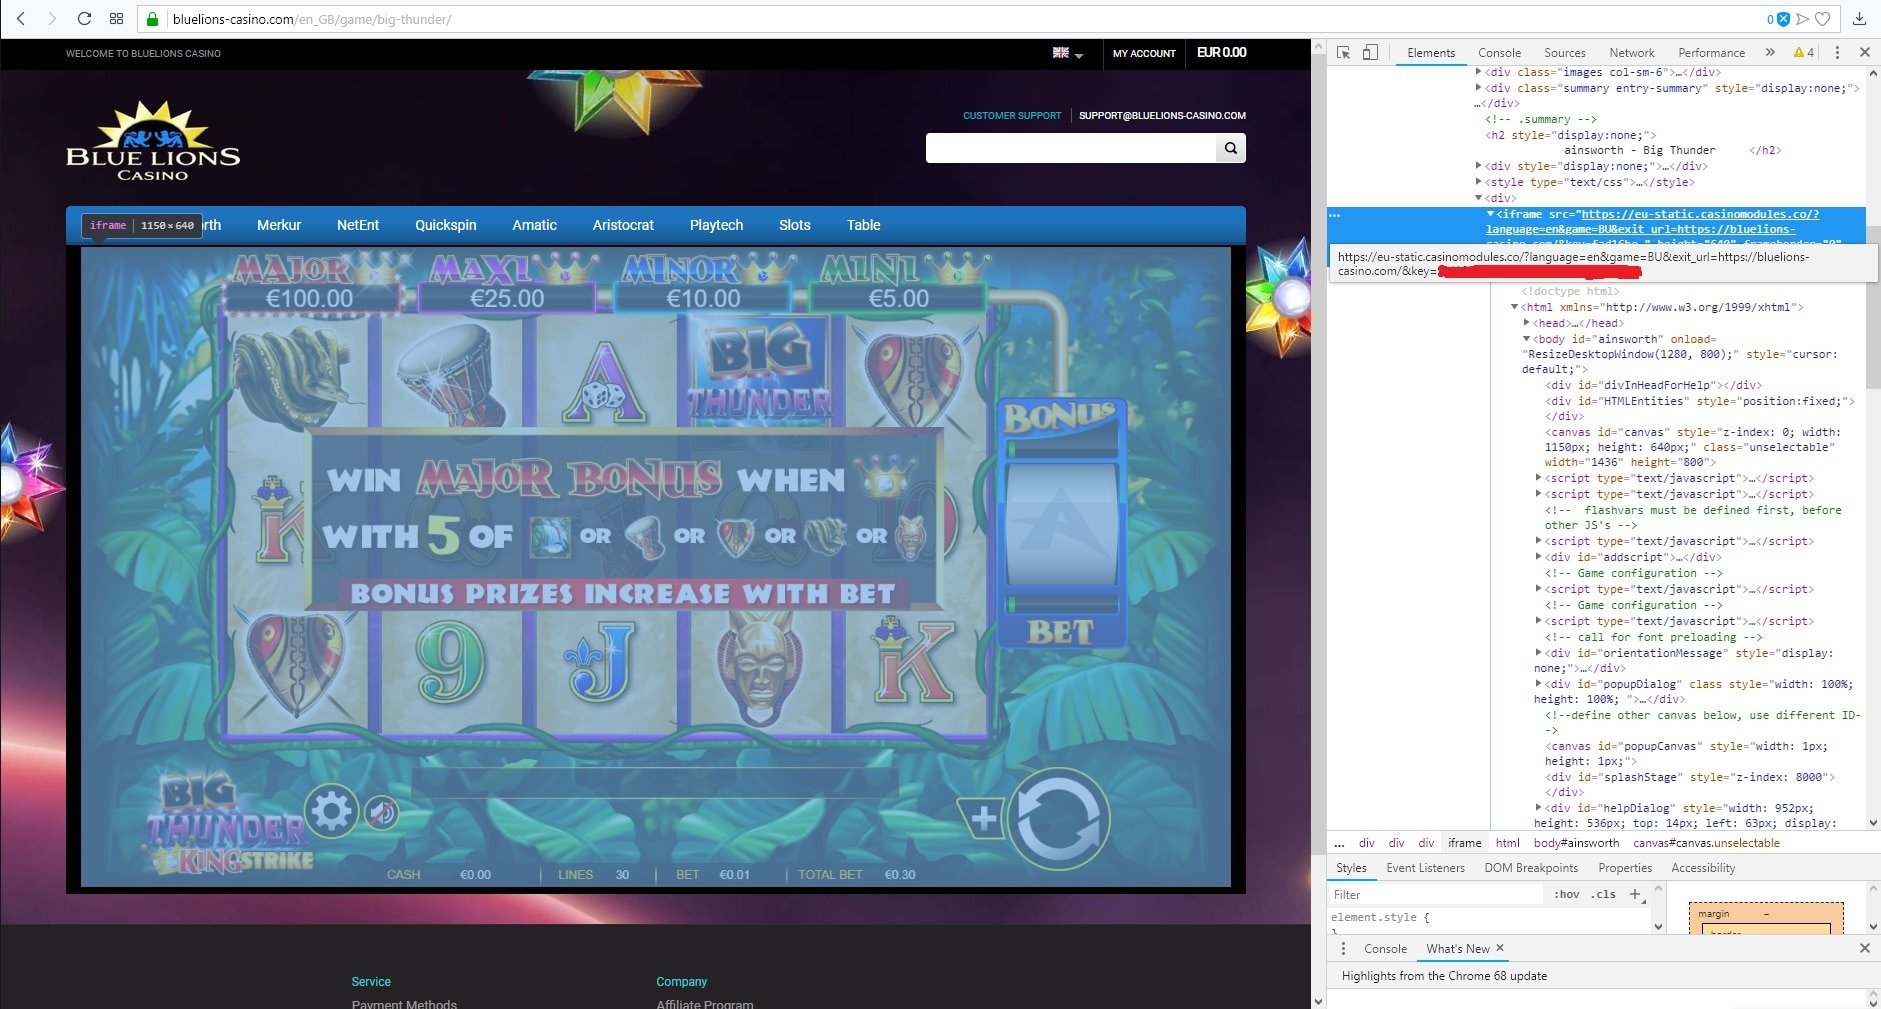Open the Playtech games category
Screen dimensions: 1881x1009
pyautogui.click(x=717, y=225)
